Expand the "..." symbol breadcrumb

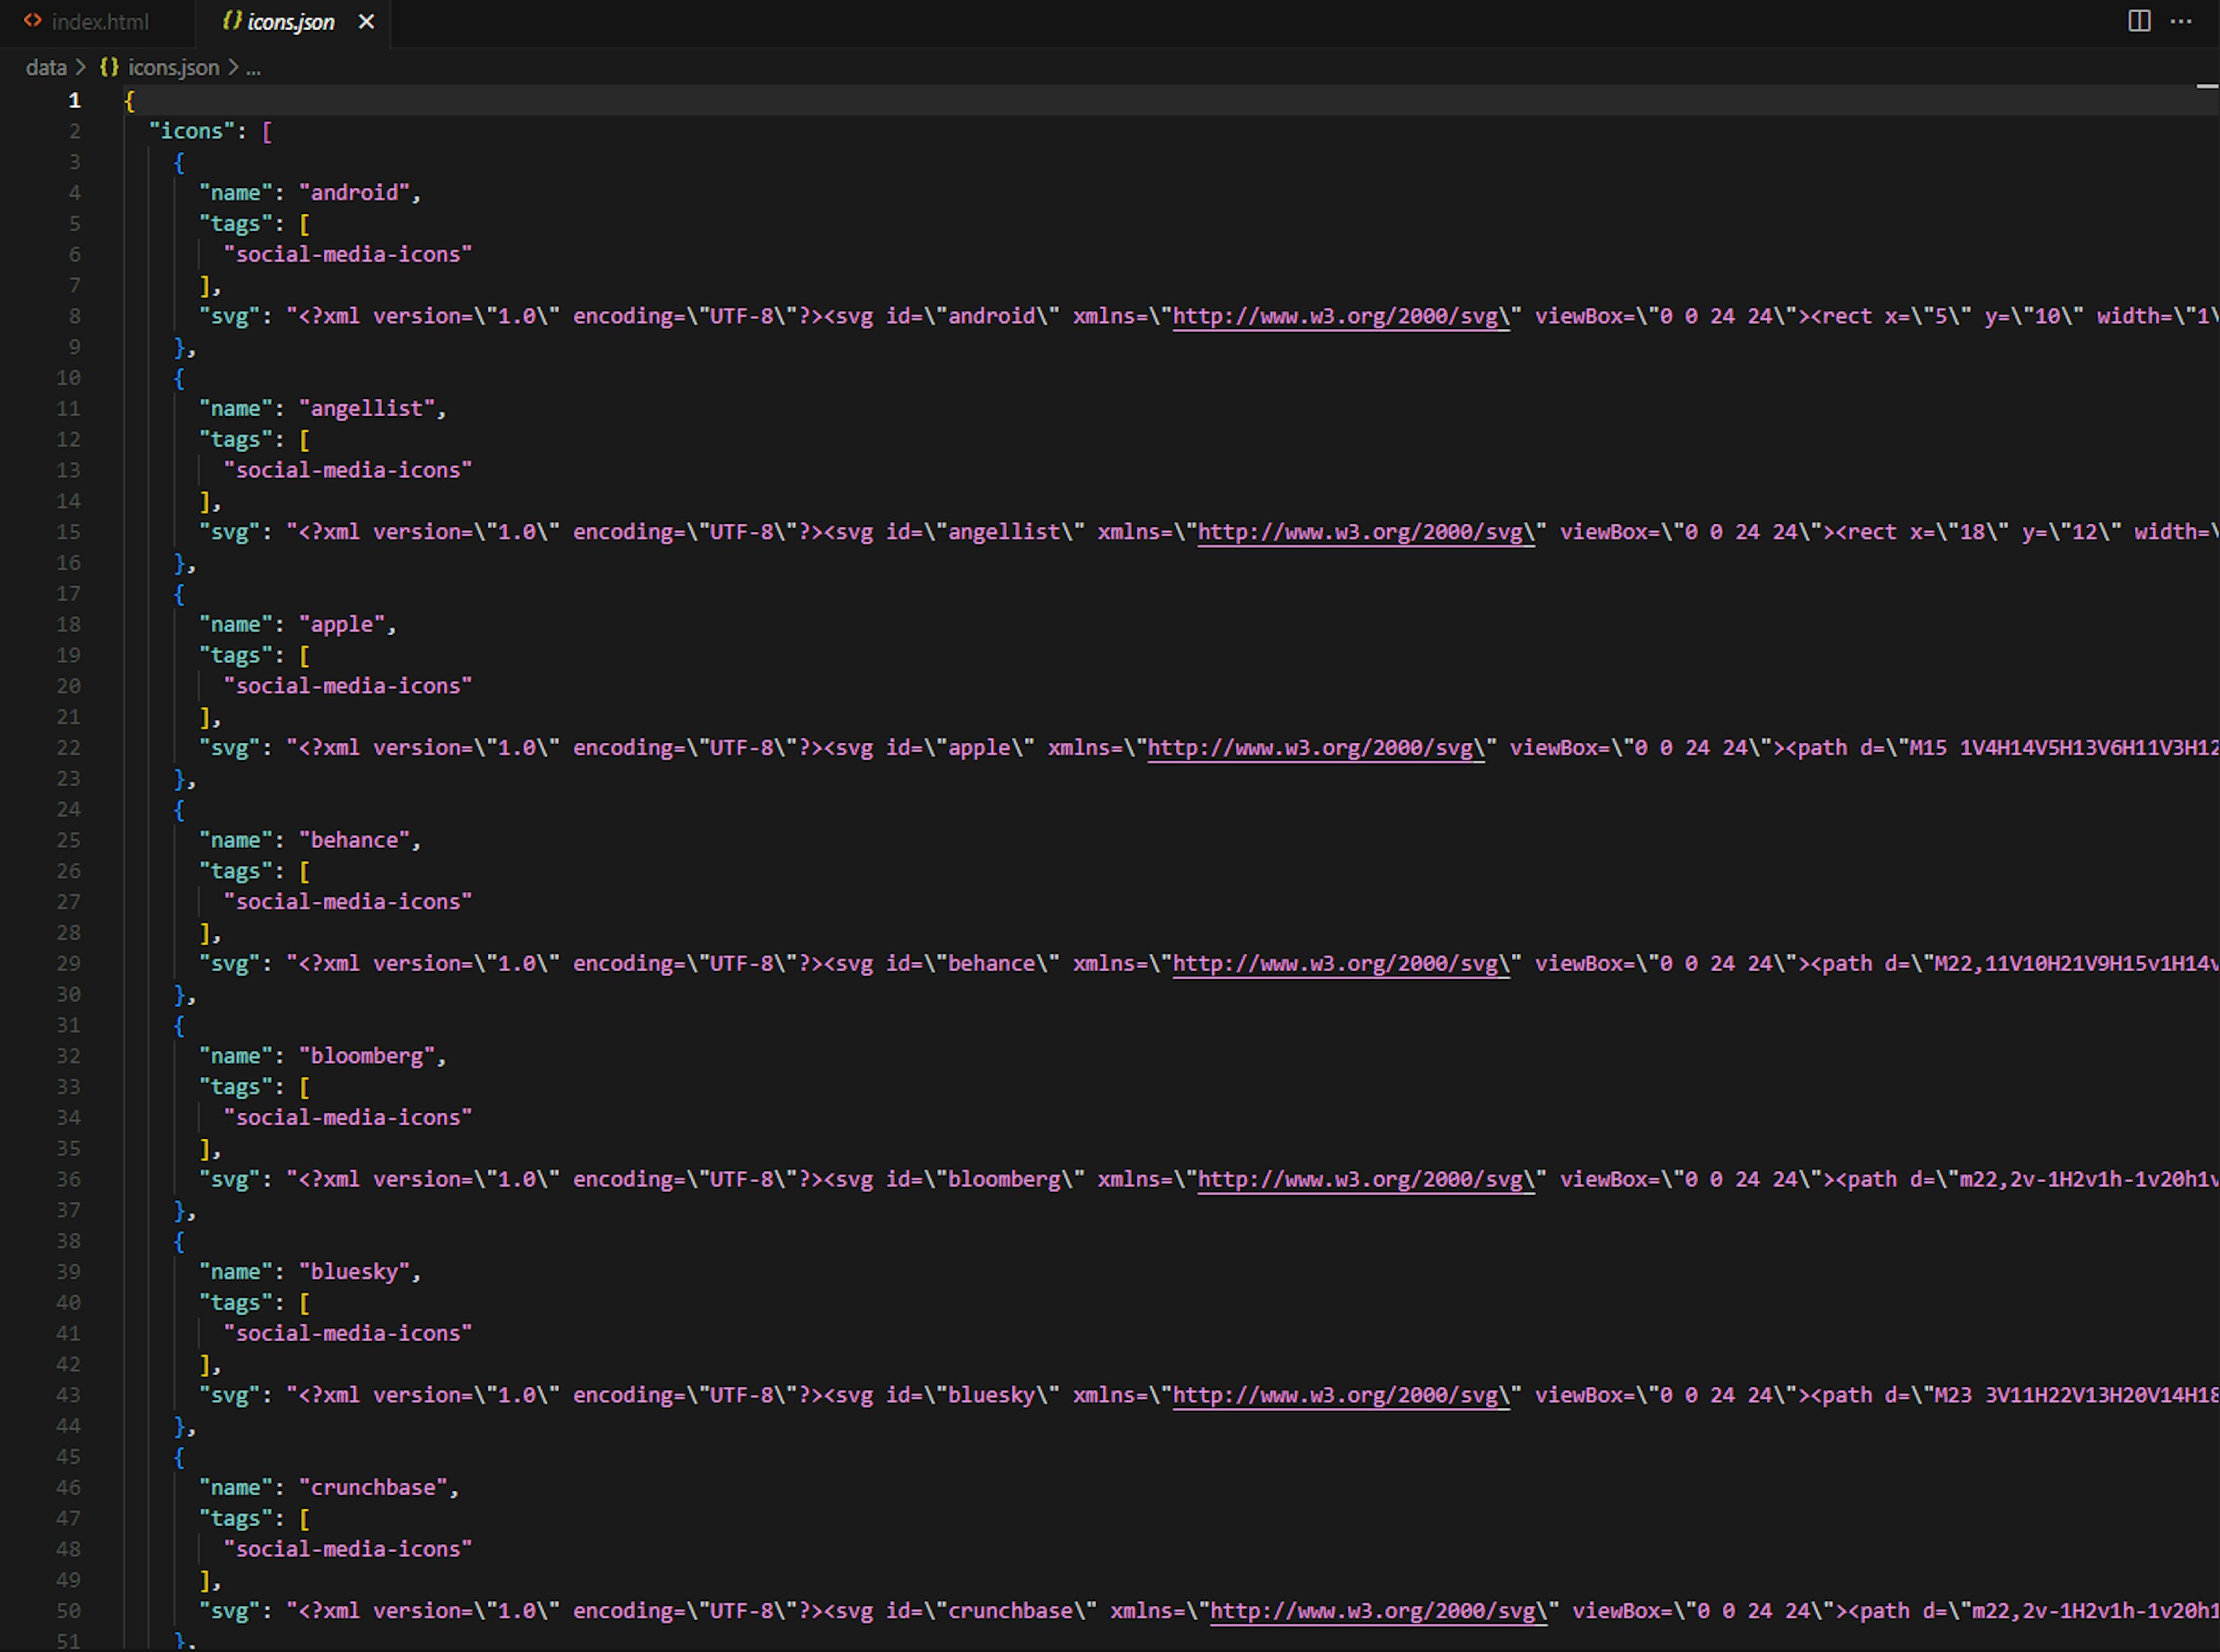point(254,69)
